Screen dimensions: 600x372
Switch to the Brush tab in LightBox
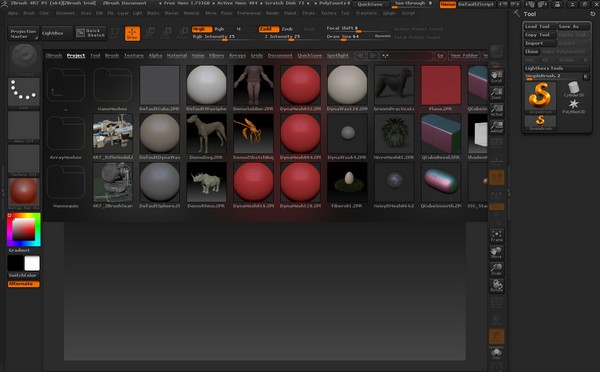[x=112, y=55]
